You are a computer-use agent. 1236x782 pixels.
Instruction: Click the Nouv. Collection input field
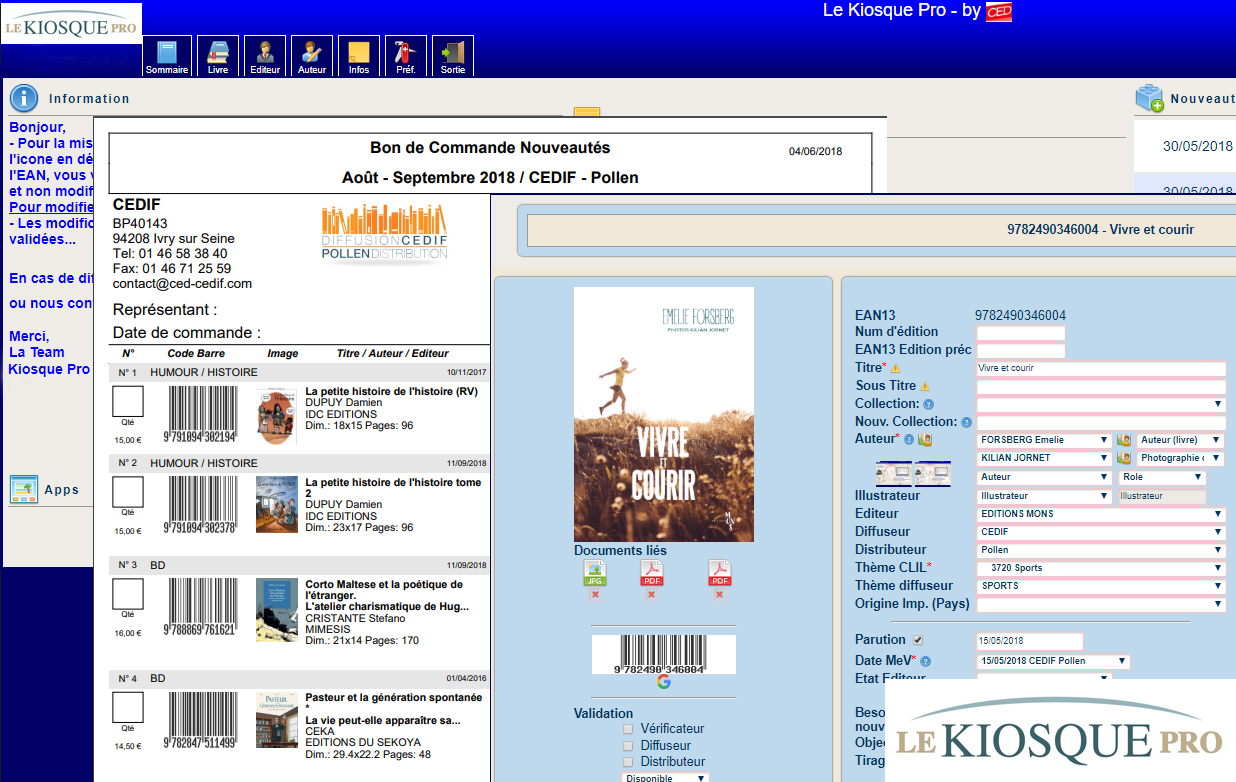coord(1101,422)
